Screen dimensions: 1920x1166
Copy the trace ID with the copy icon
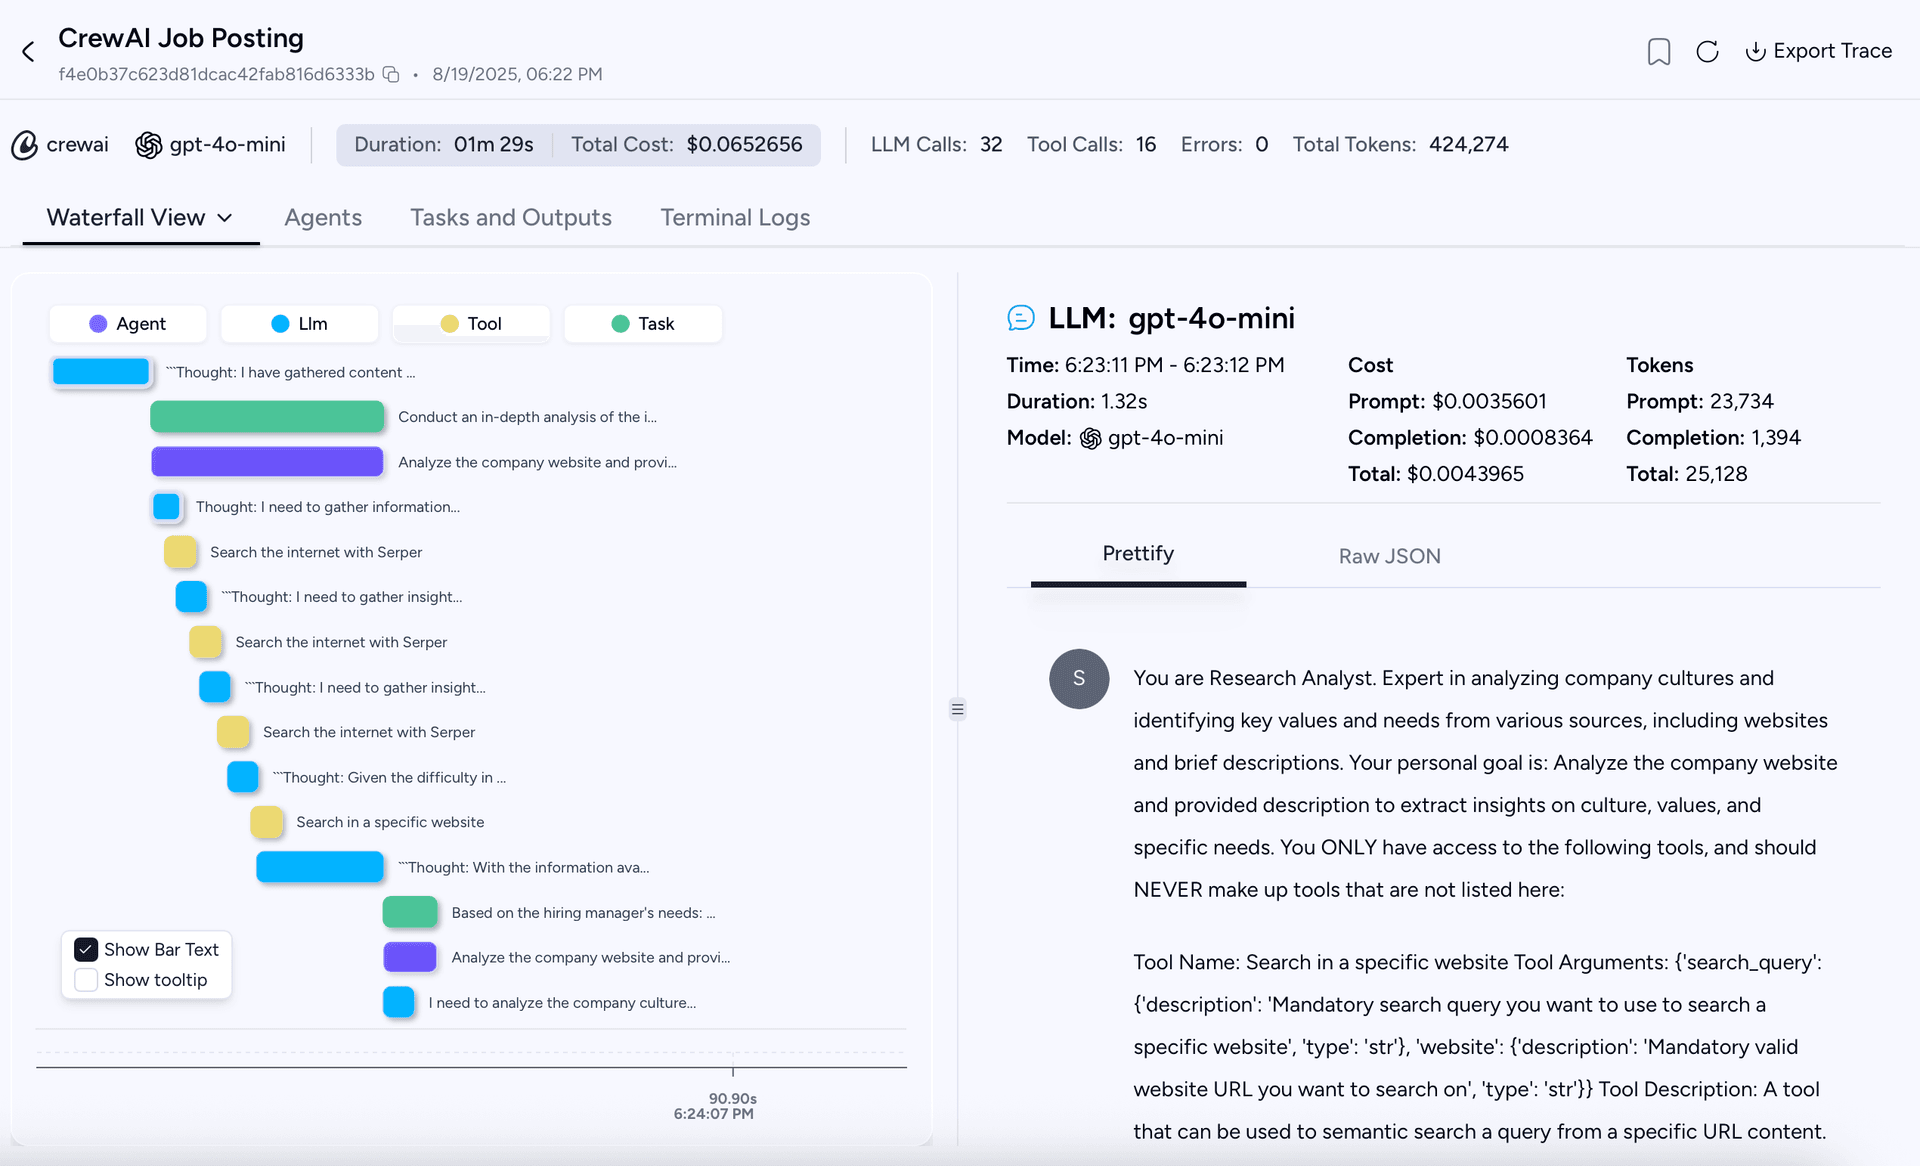[392, 75]
